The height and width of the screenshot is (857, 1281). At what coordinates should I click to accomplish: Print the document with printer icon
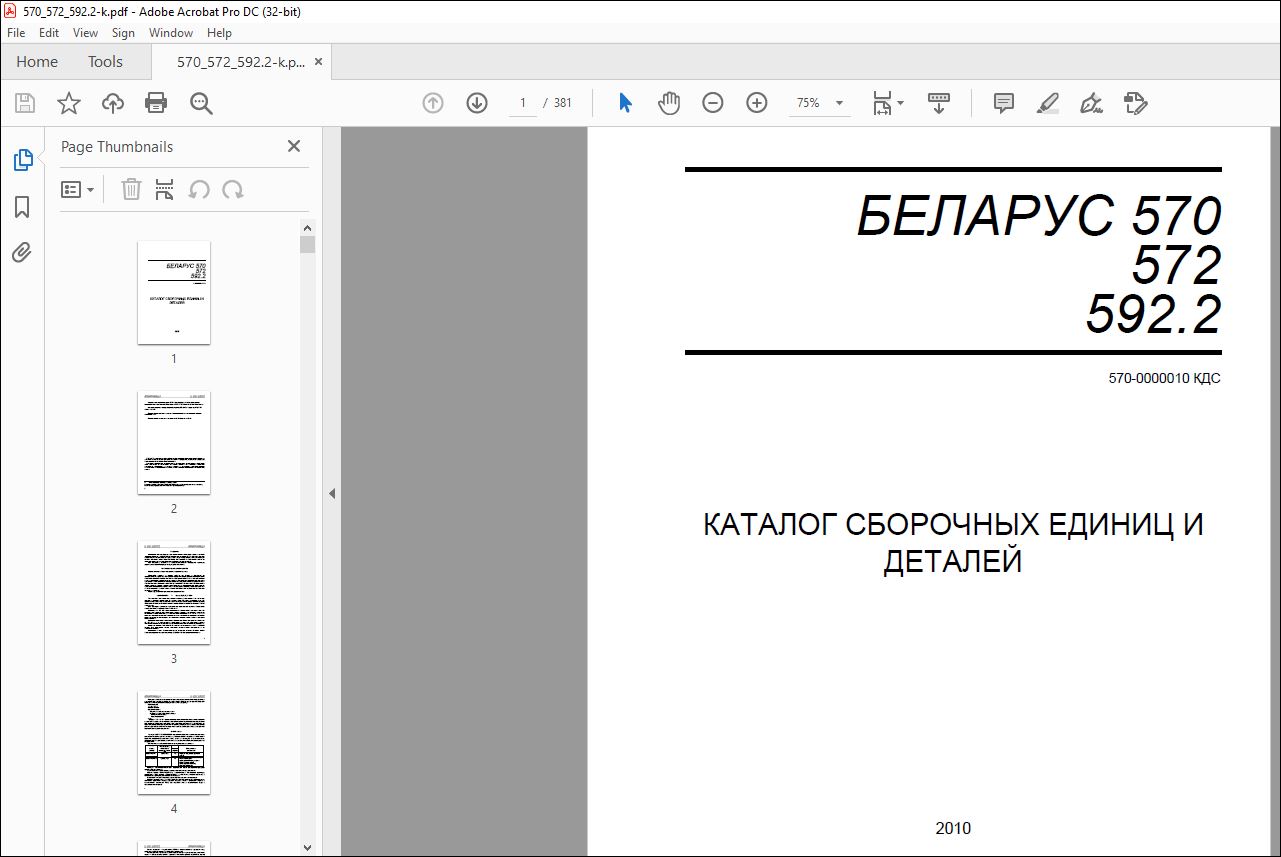(156, 103)
